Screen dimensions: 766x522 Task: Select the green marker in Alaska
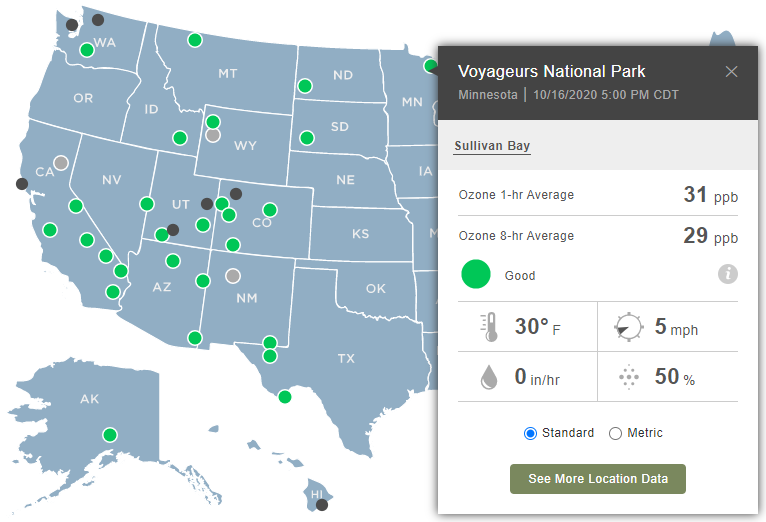(110, 435)
